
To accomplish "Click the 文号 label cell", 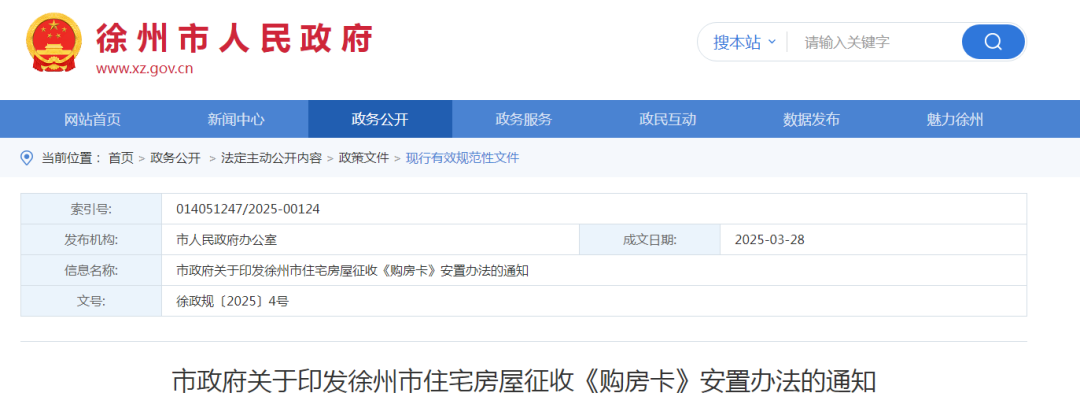I will pos(91,301).
